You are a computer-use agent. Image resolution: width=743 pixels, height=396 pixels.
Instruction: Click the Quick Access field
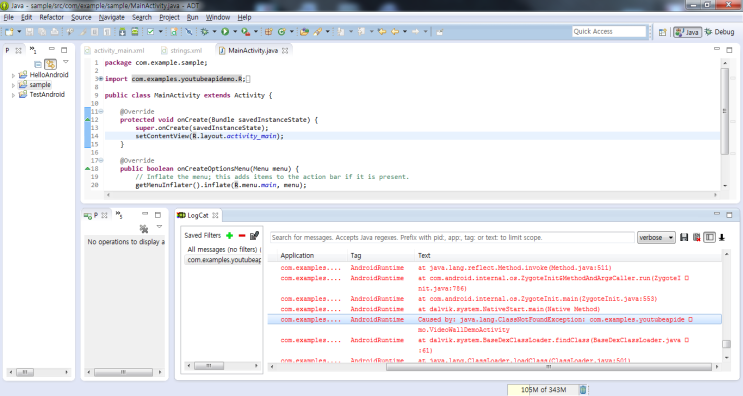pyautogui.click(x=609, y=31)
